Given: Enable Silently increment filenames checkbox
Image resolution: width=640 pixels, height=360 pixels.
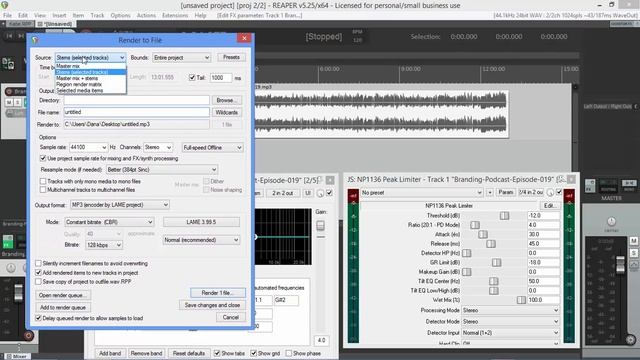Looking at the screenshot, I should [x=38, y=263].
